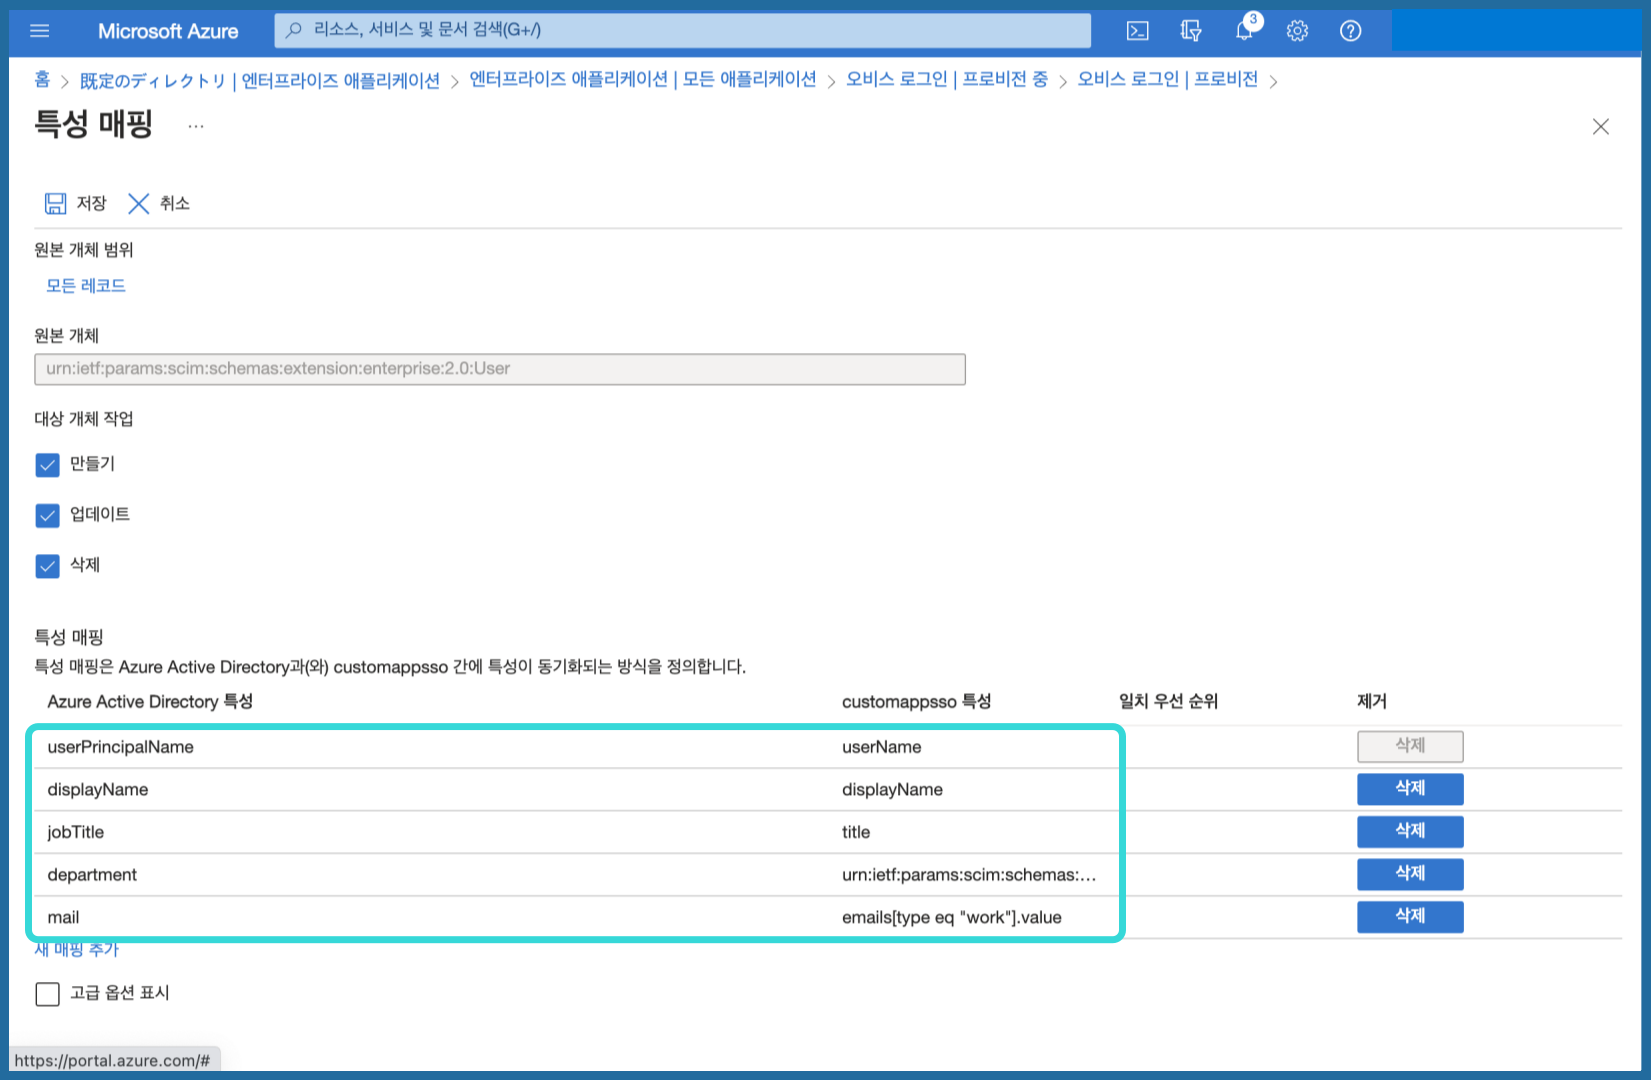
Task: Click the cancel X icon (취소)
Action: [139, 204]
